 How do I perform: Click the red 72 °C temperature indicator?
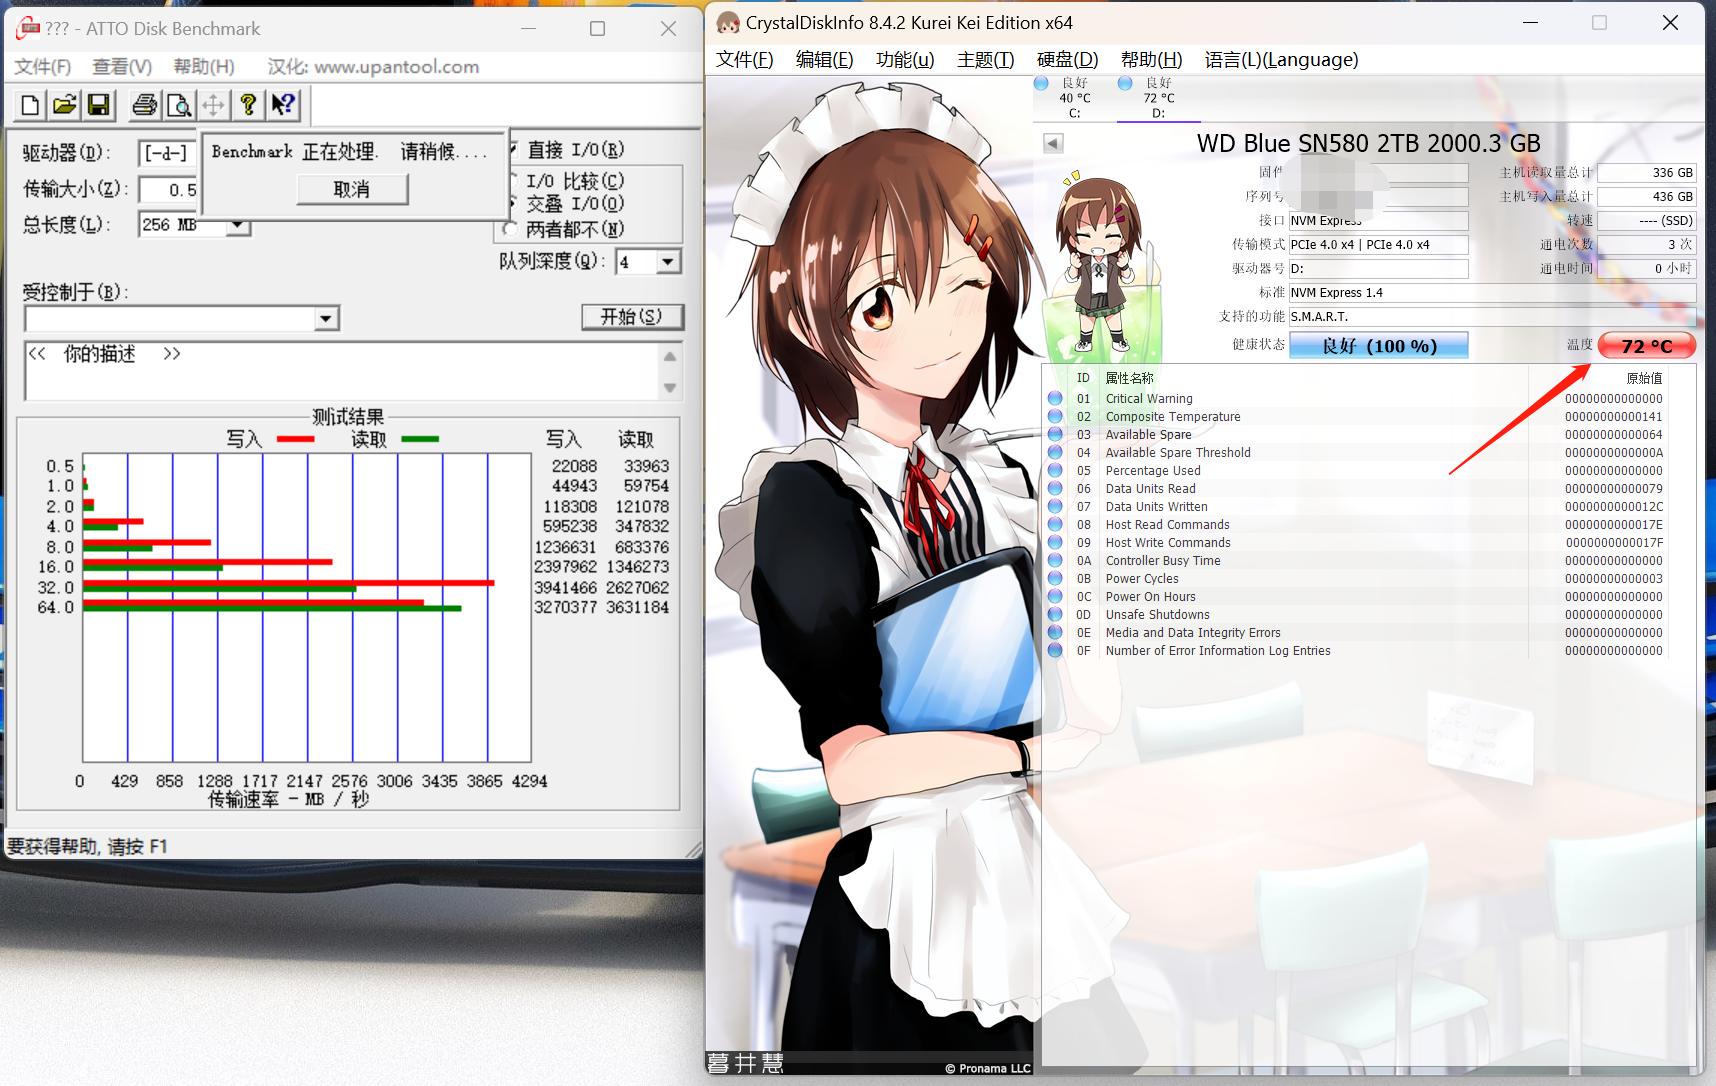tap(1646, 345)
